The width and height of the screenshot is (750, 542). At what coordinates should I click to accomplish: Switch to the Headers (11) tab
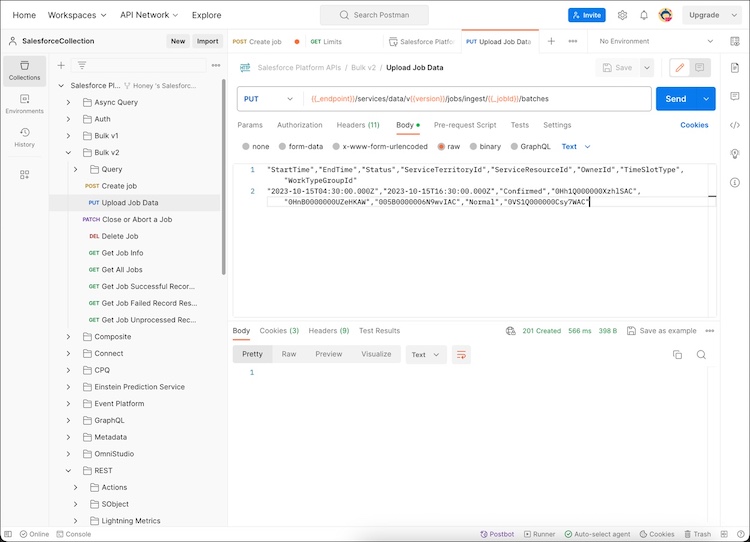coord(358,125)
